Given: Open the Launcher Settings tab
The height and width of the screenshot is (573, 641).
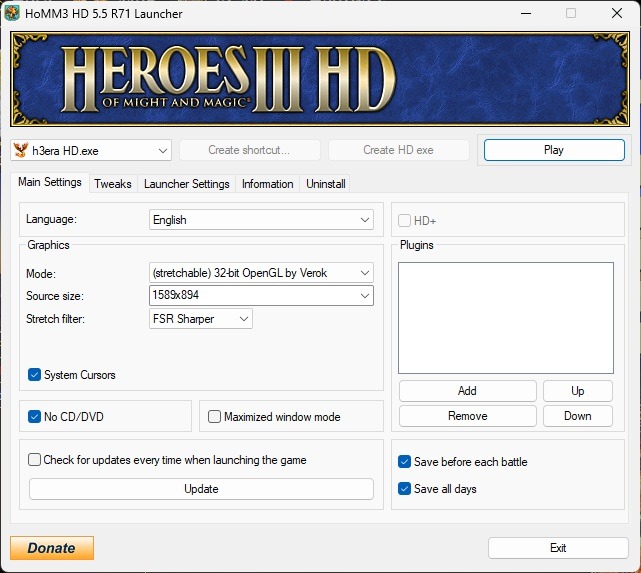Looking at the screenshot, I should (186, 184).
